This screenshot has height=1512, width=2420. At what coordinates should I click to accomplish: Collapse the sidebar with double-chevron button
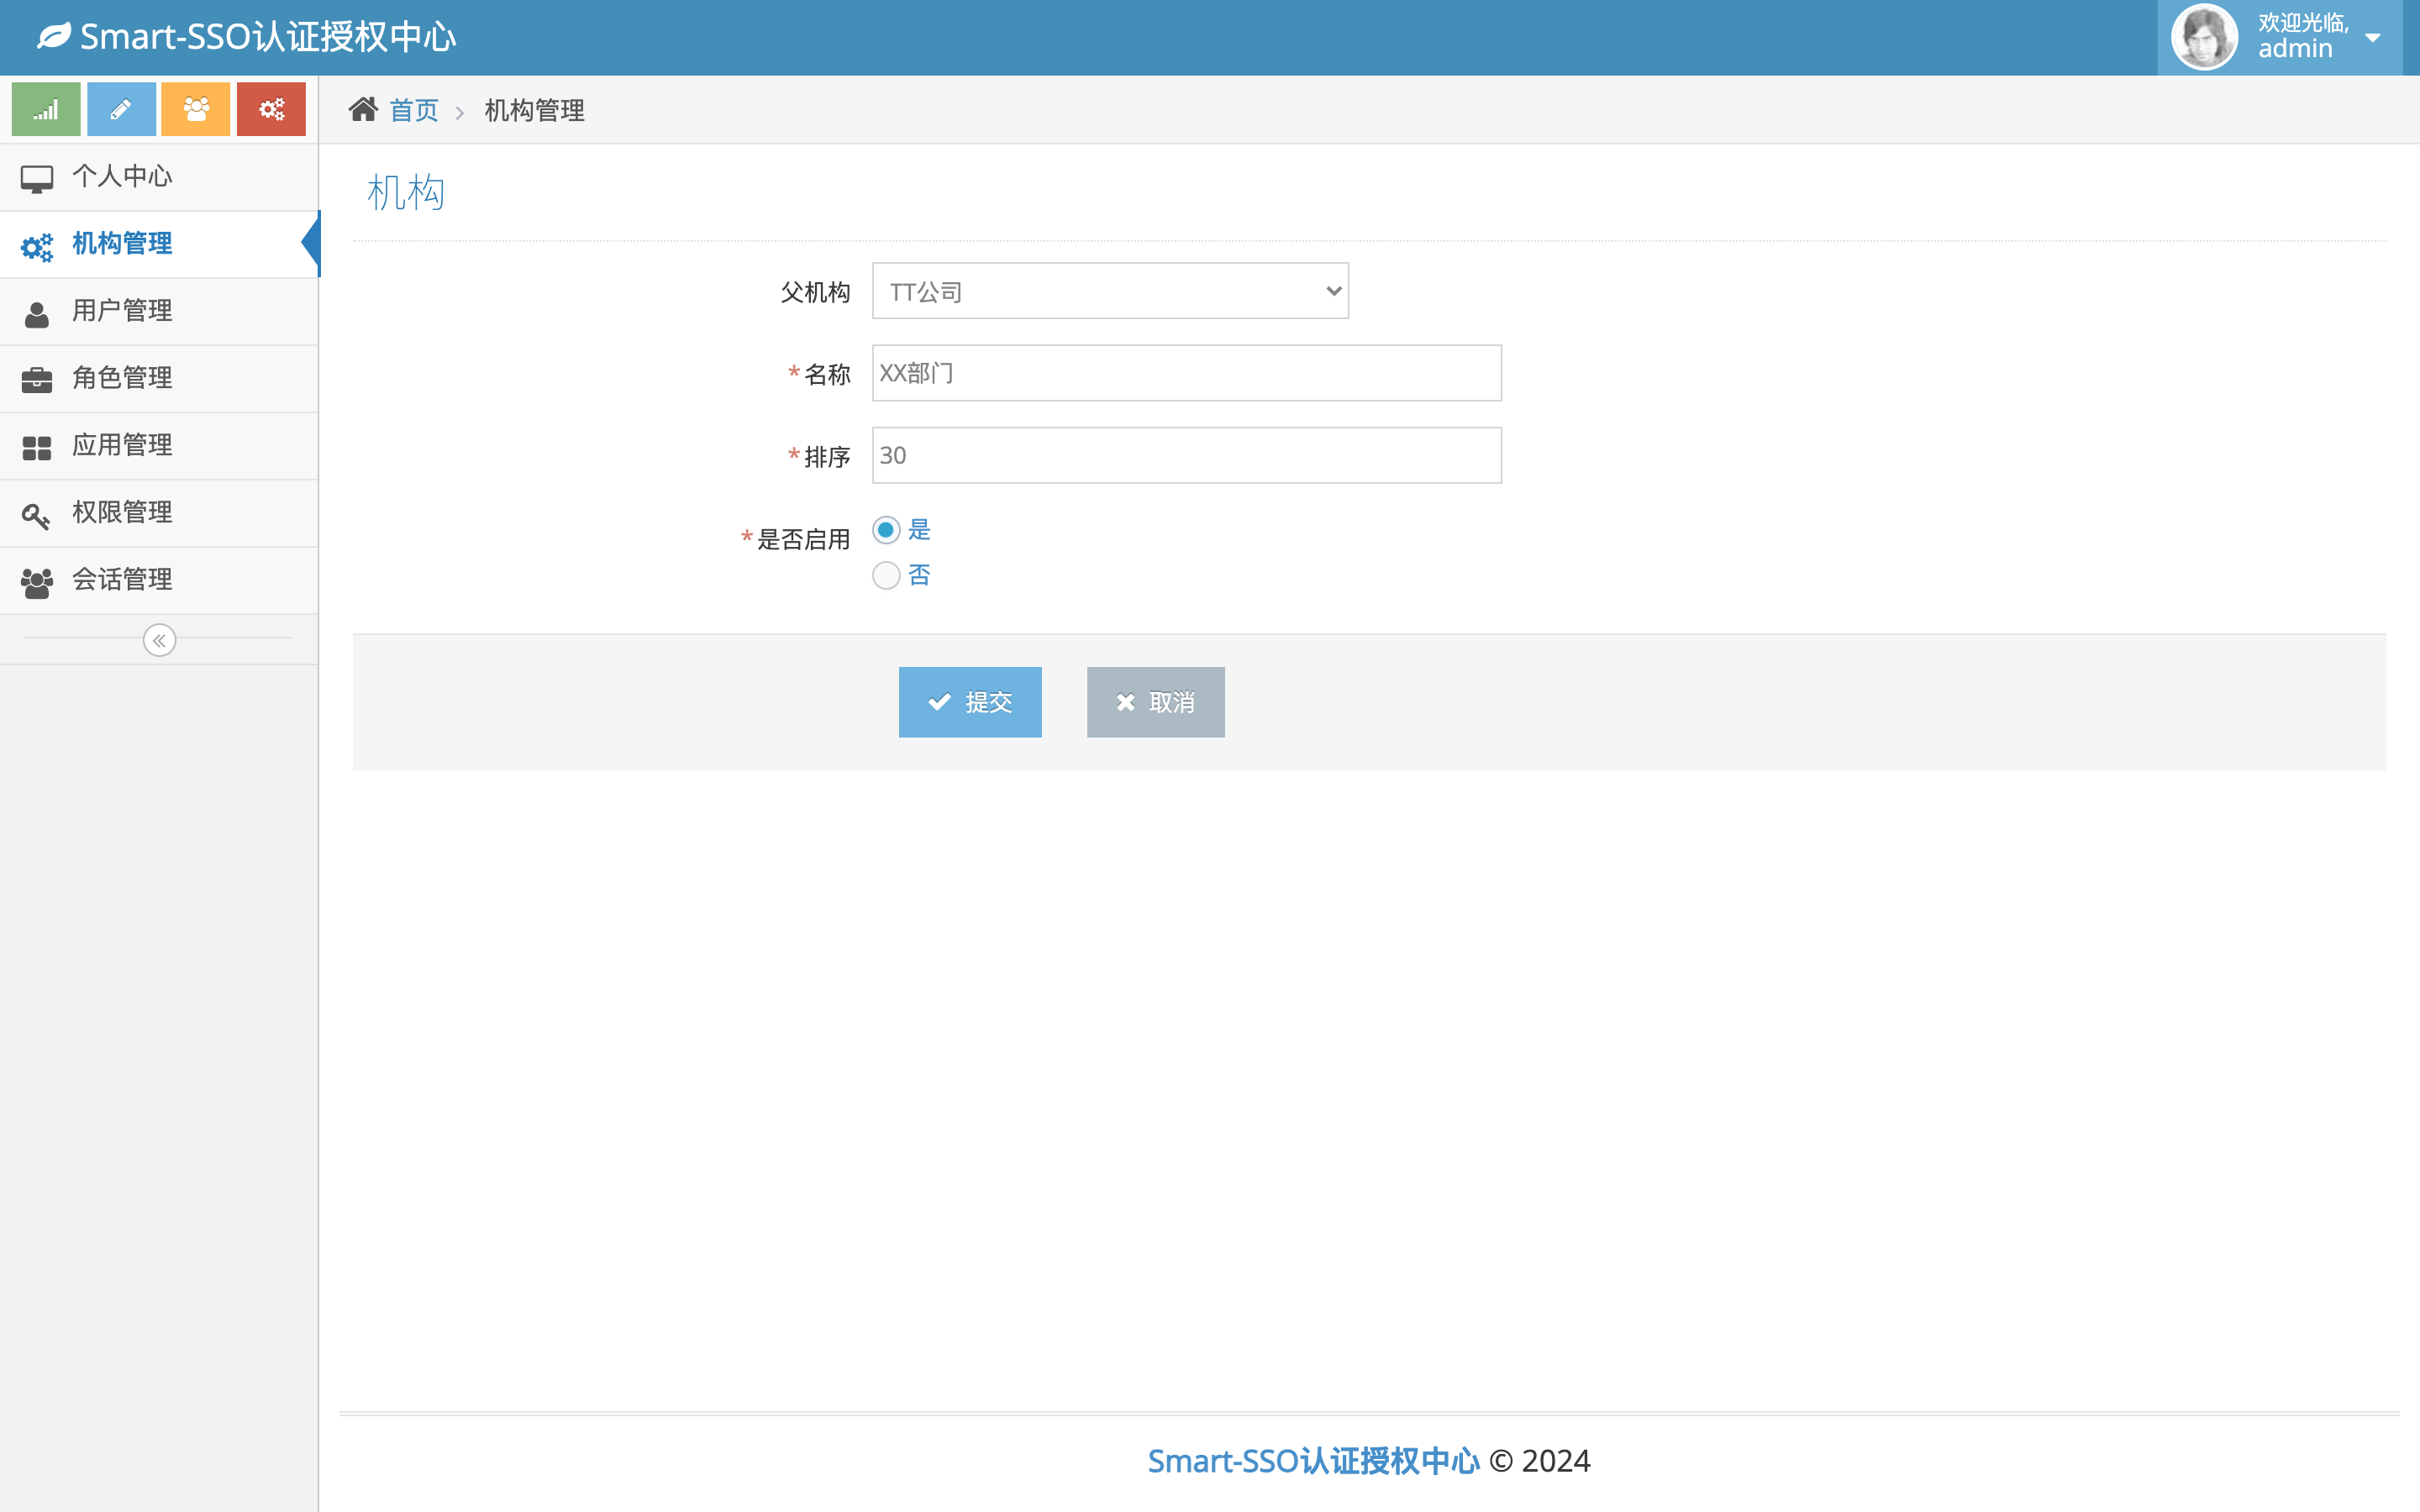(159, 640)
